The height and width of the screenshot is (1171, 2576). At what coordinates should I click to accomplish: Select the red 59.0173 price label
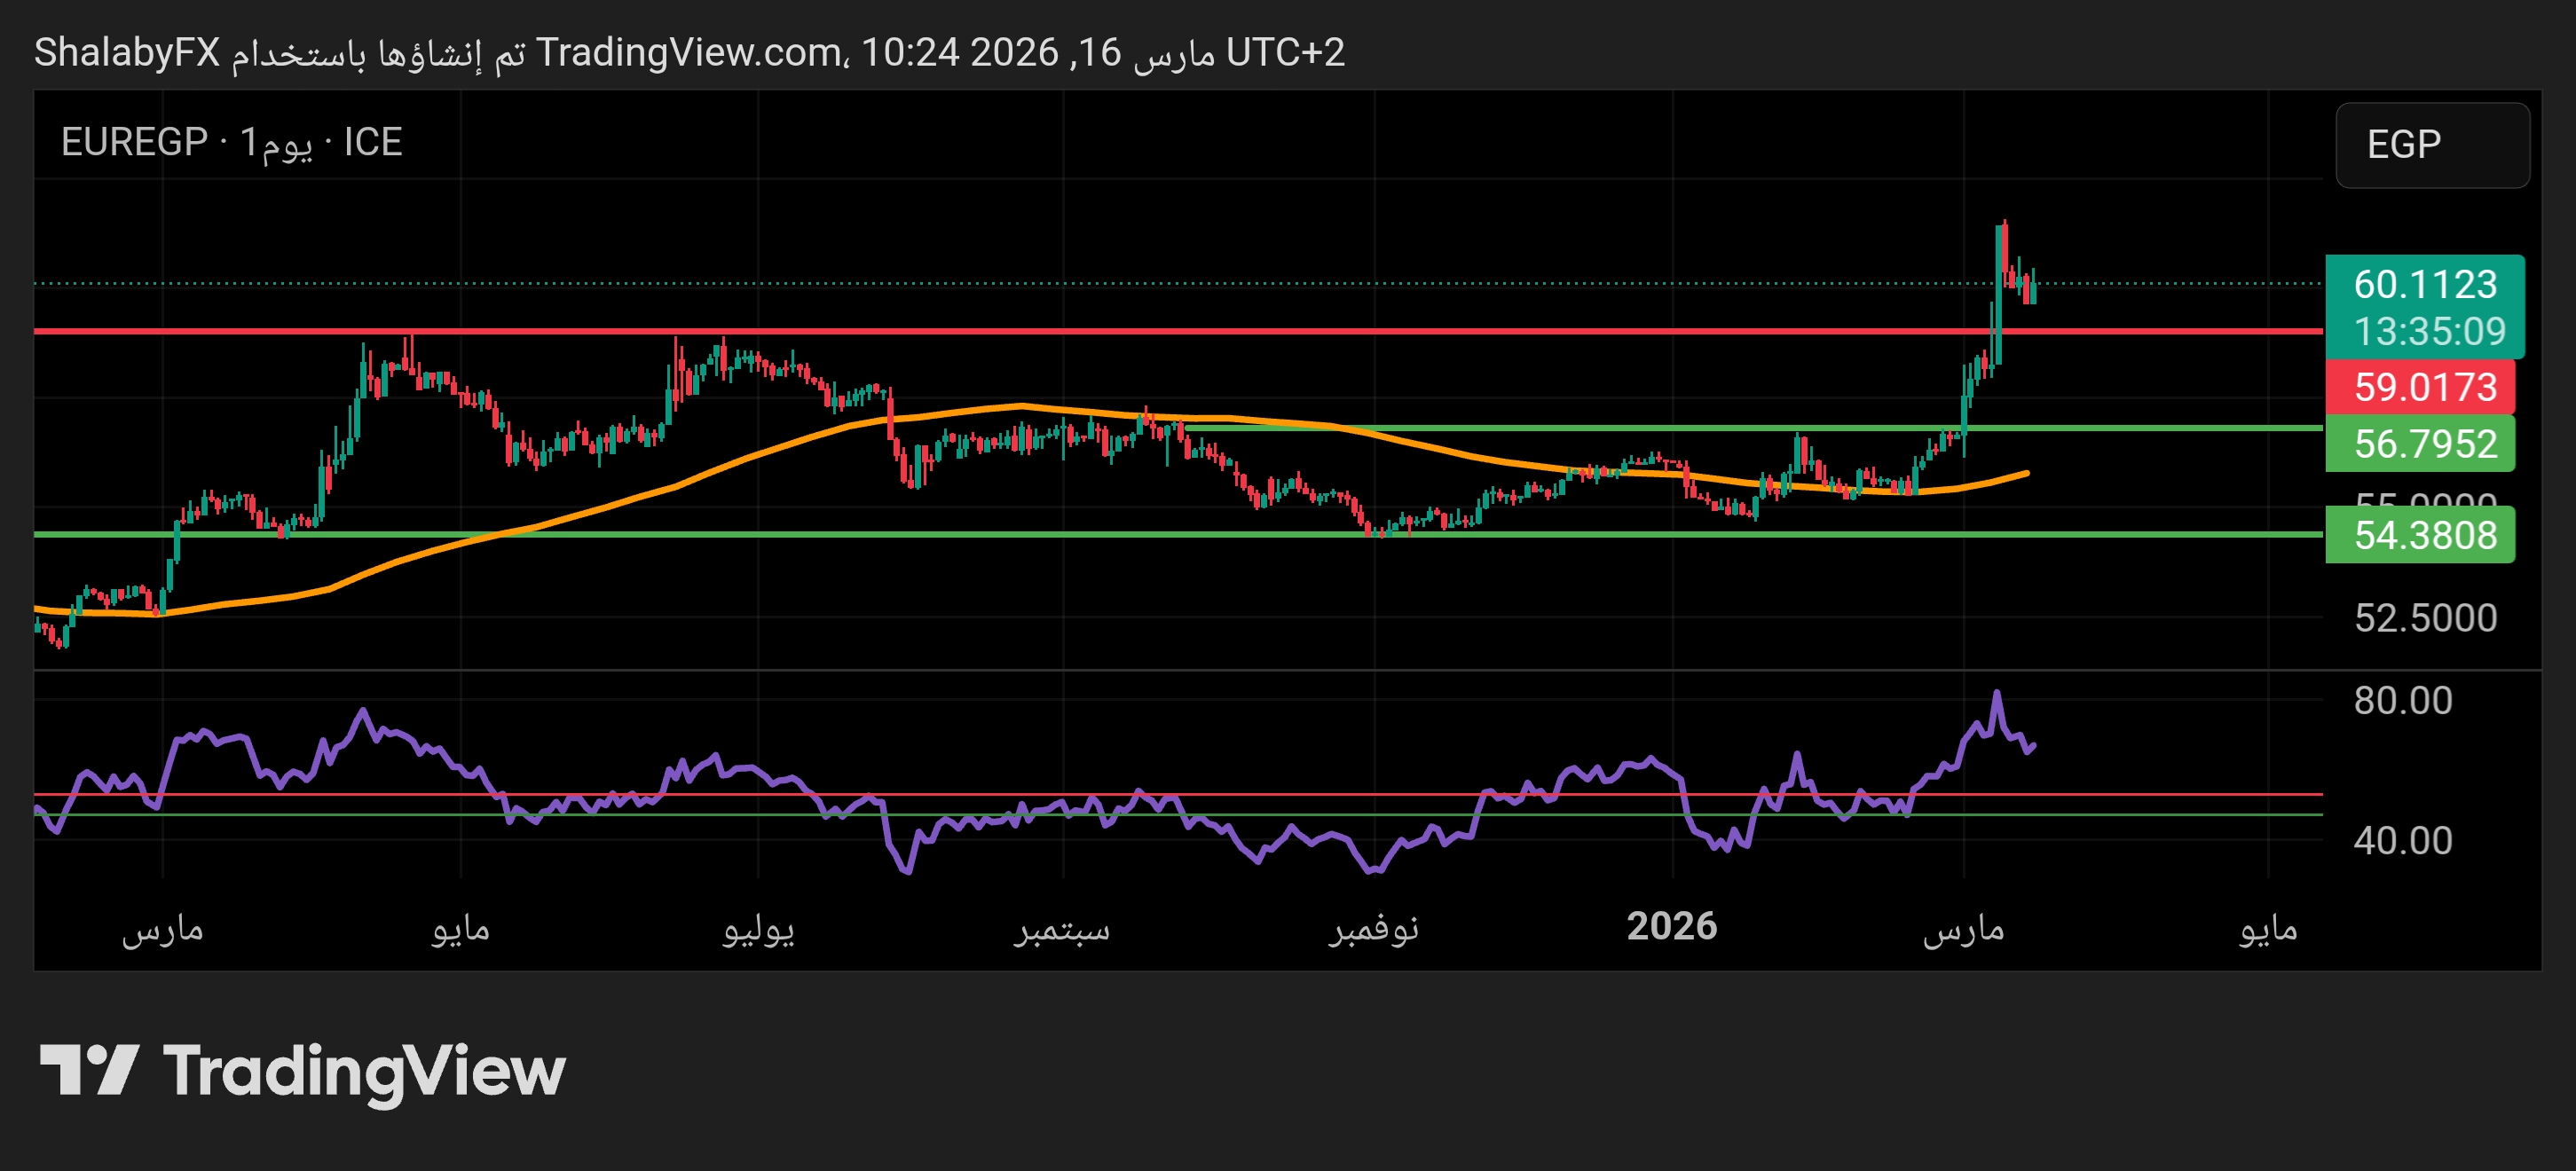pos(2424,387)
